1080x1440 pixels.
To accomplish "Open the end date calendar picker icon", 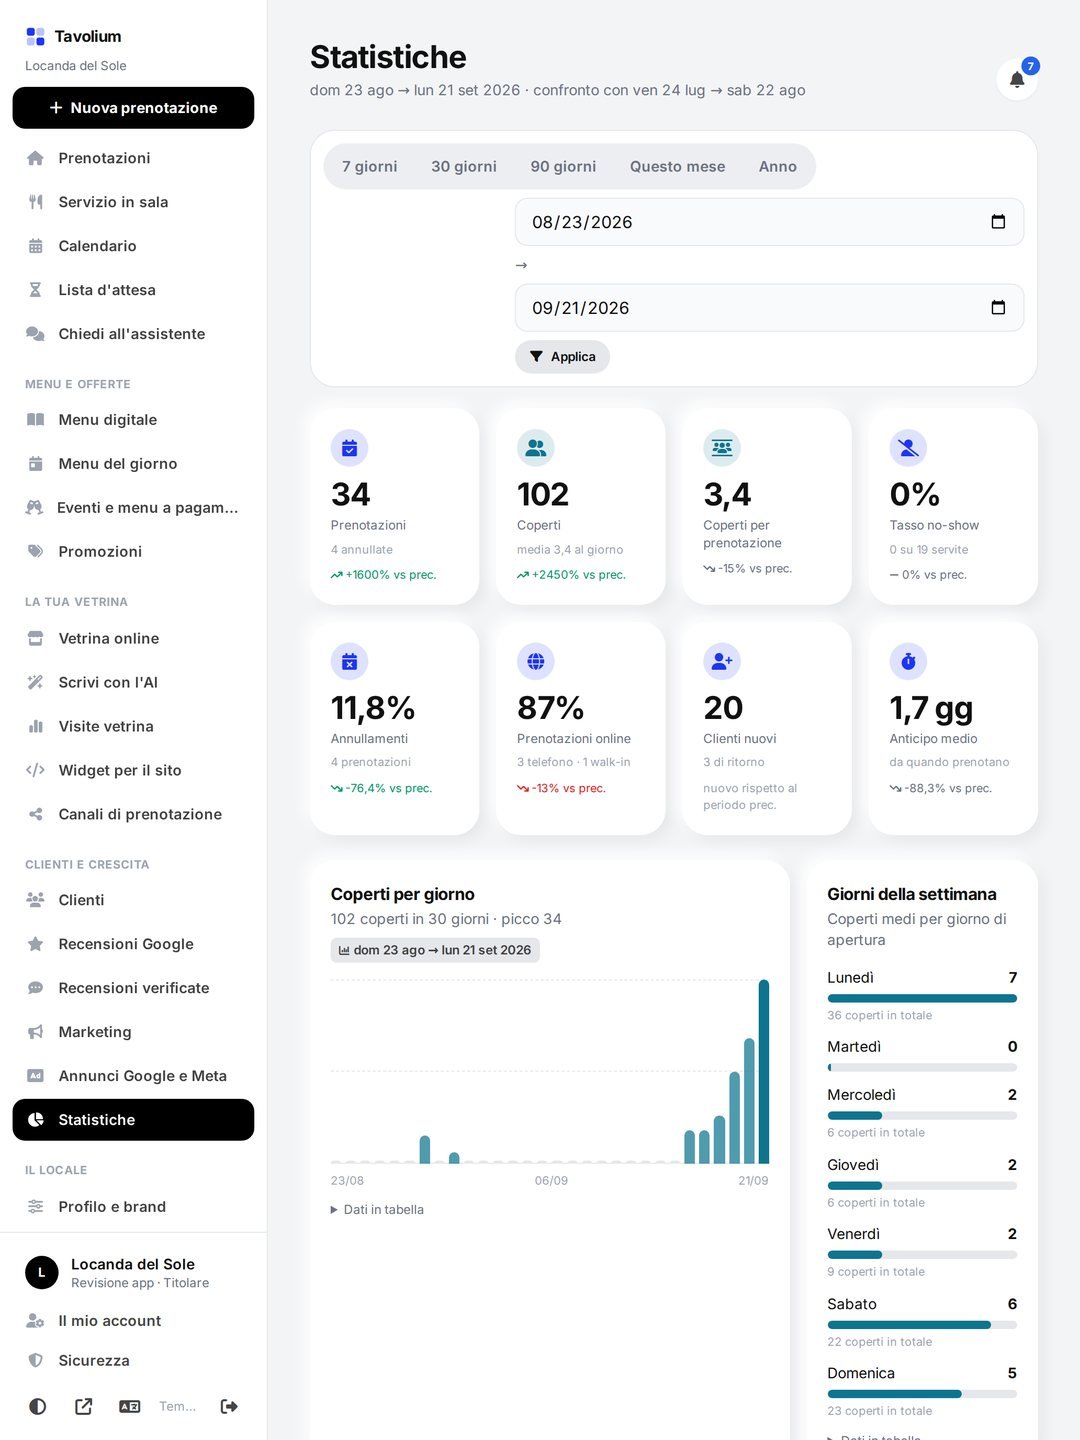I will (998, 308).
